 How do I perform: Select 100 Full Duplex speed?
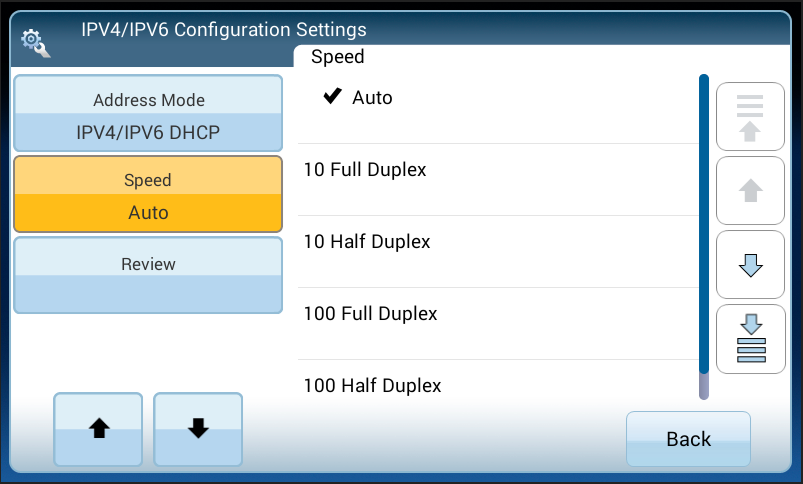click(x=370, y=314)
